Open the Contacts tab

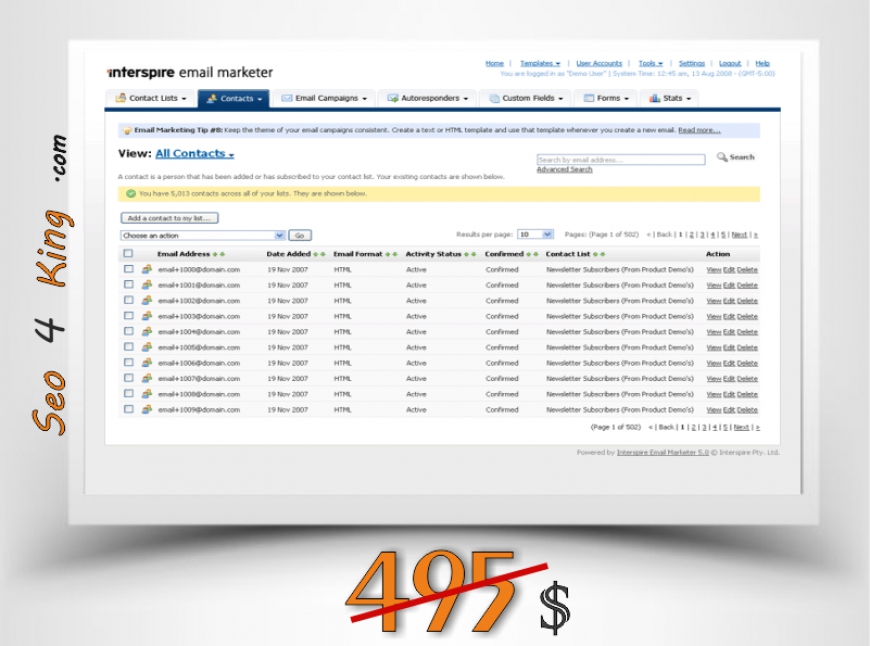pyautogui.click(x=234, y=98)
